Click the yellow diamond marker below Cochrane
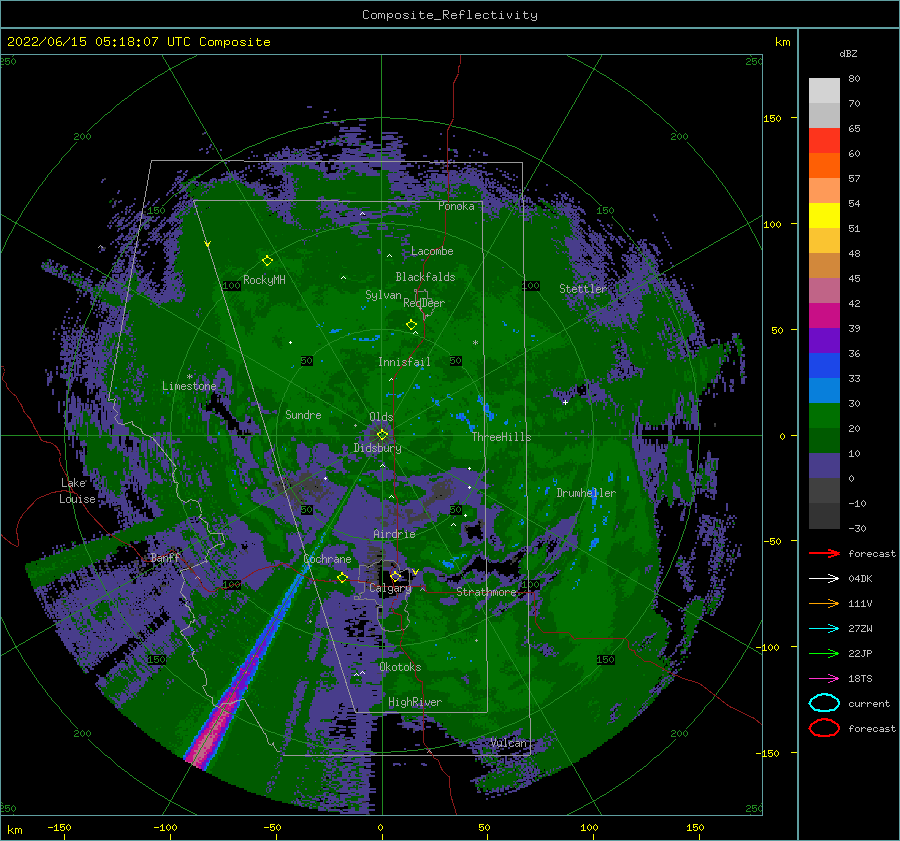900x841 pixels. [x=342, y=578]
